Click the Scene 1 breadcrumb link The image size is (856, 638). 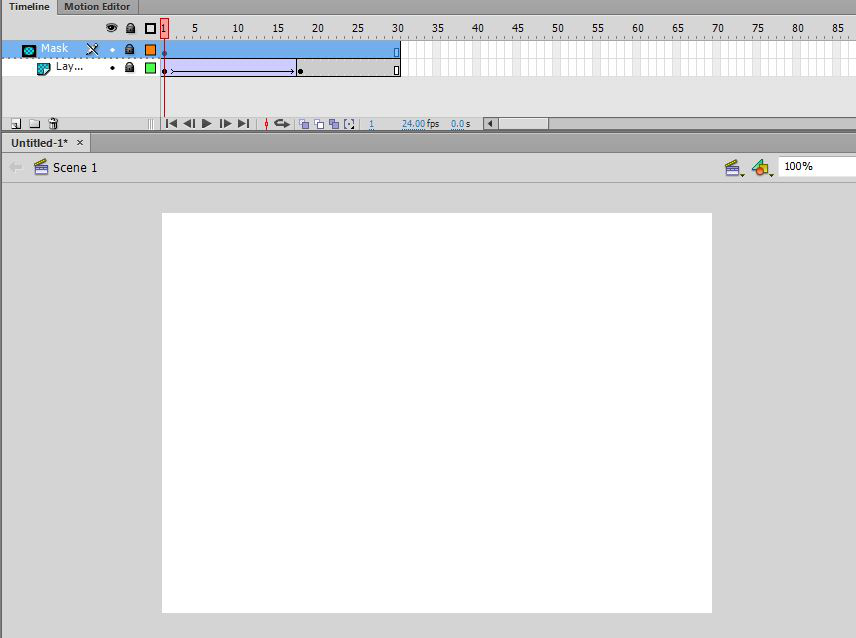(x=75, y=168)
